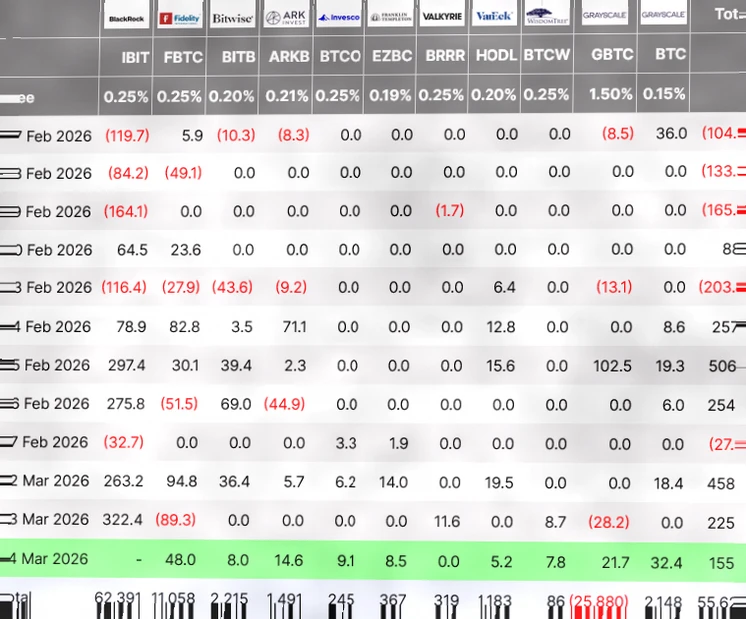
Task: Click the 71.1 ARKB value
Action: point(294,327)
